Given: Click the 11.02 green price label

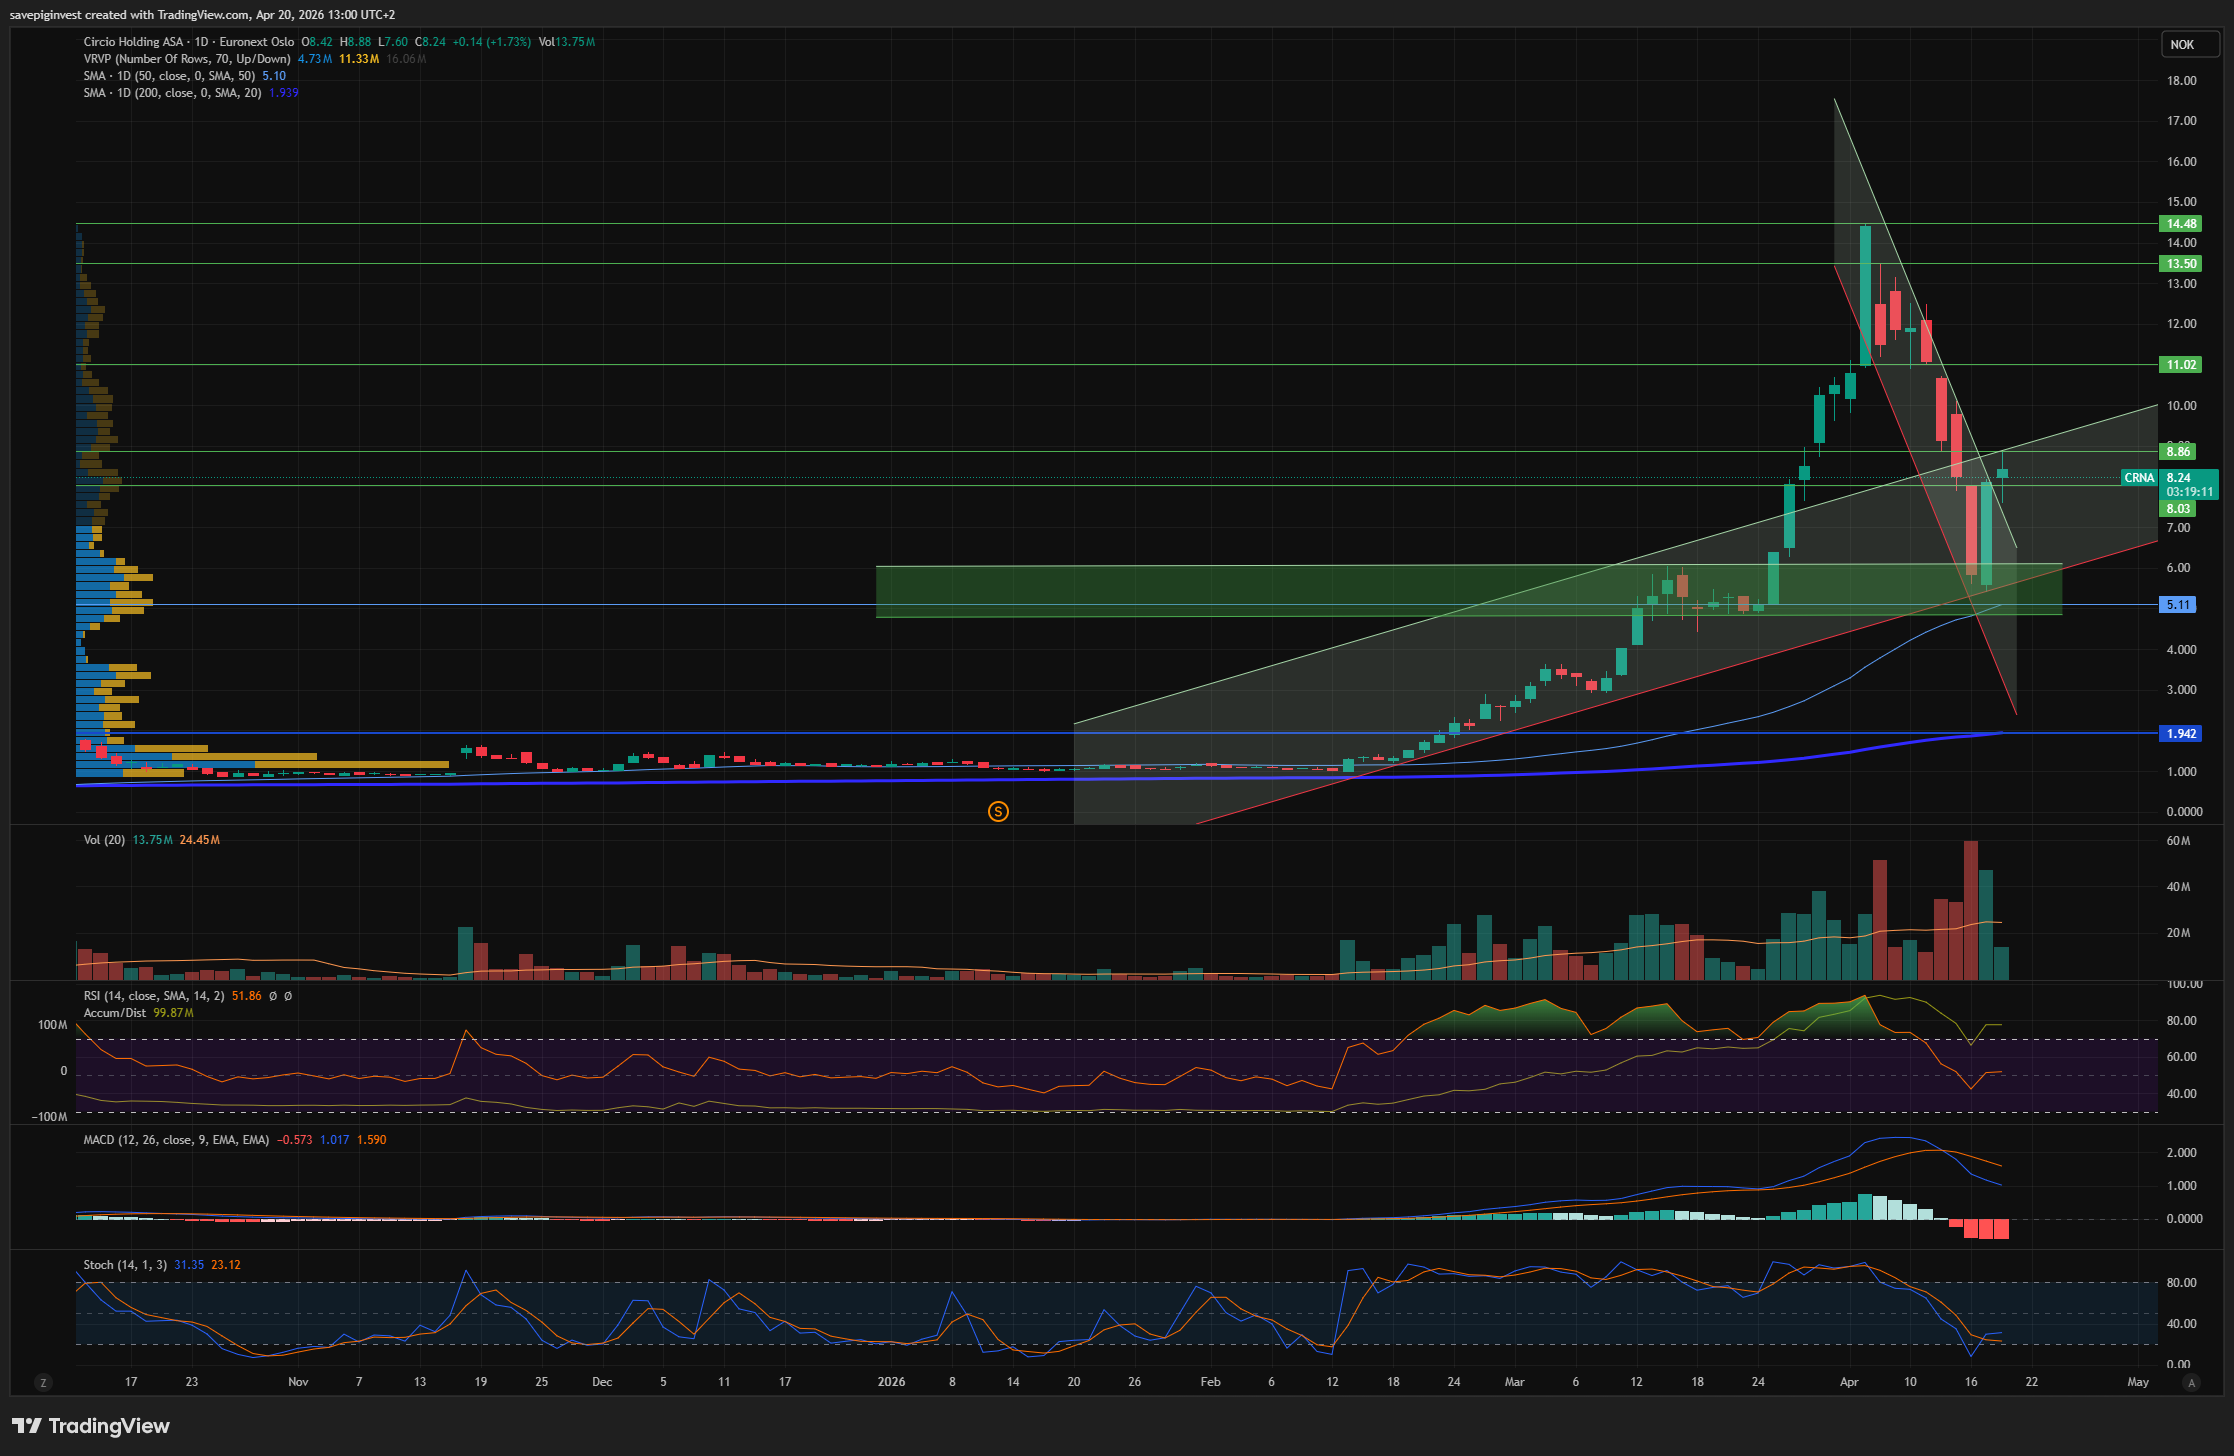Looking at the screenshot, I should coord(2181,365).
